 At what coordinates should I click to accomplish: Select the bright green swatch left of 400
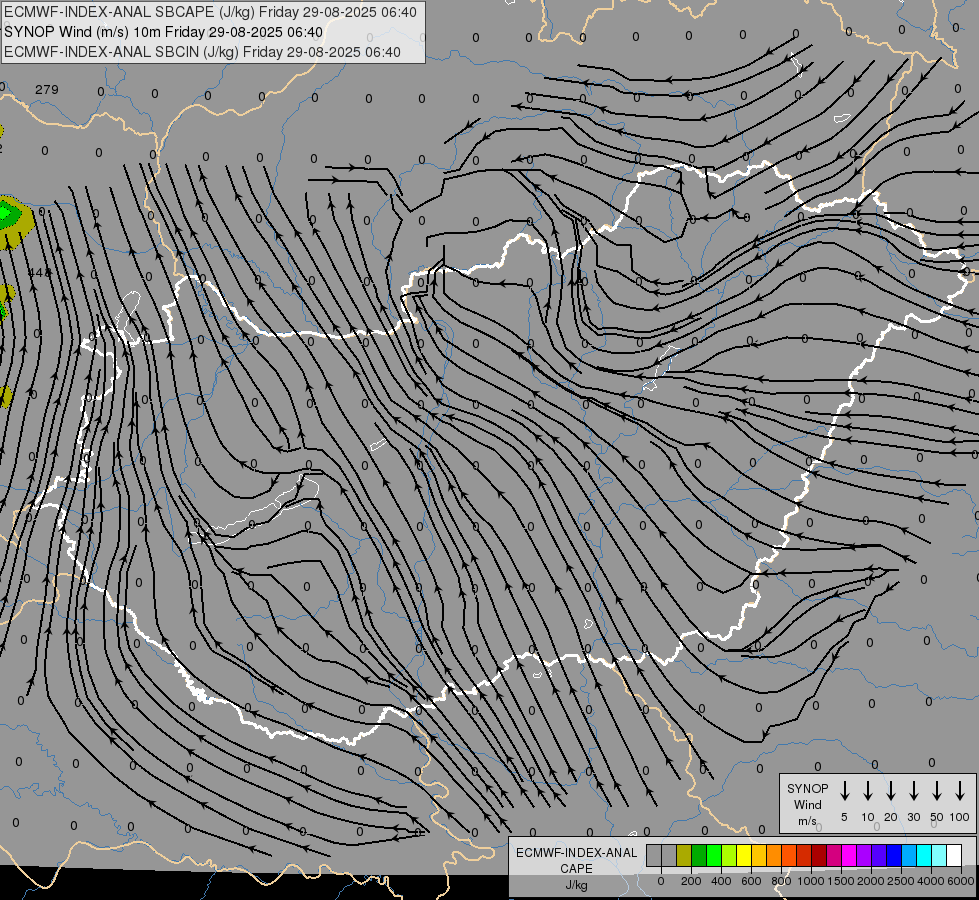coord(714,855)
